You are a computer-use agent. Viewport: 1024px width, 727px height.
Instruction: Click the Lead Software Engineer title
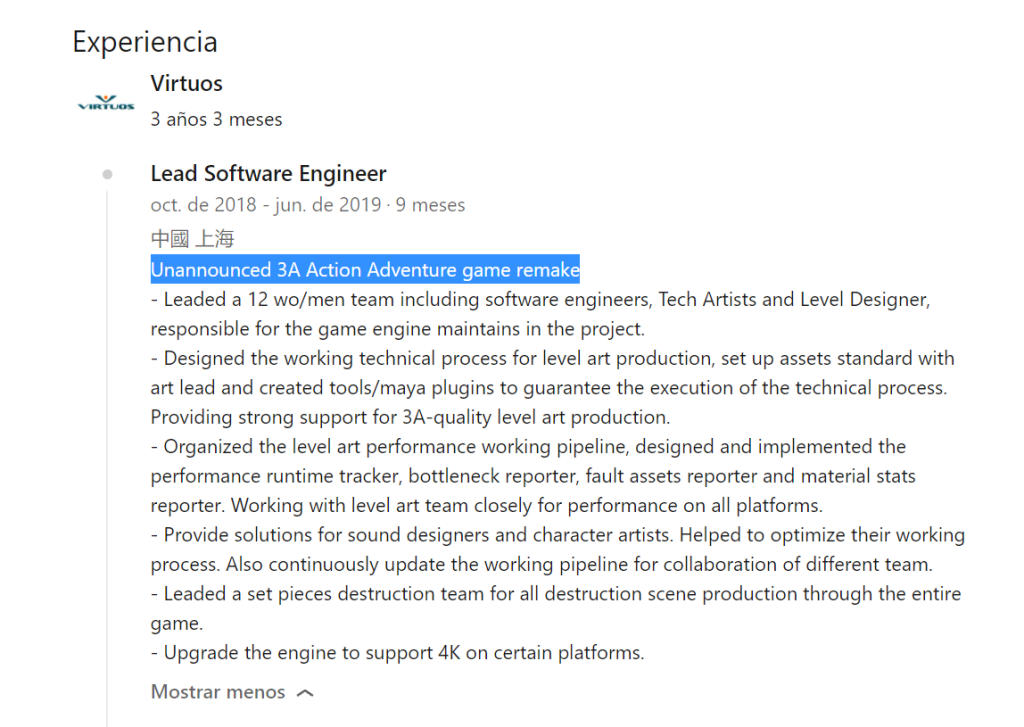click(x=268, y=174)
